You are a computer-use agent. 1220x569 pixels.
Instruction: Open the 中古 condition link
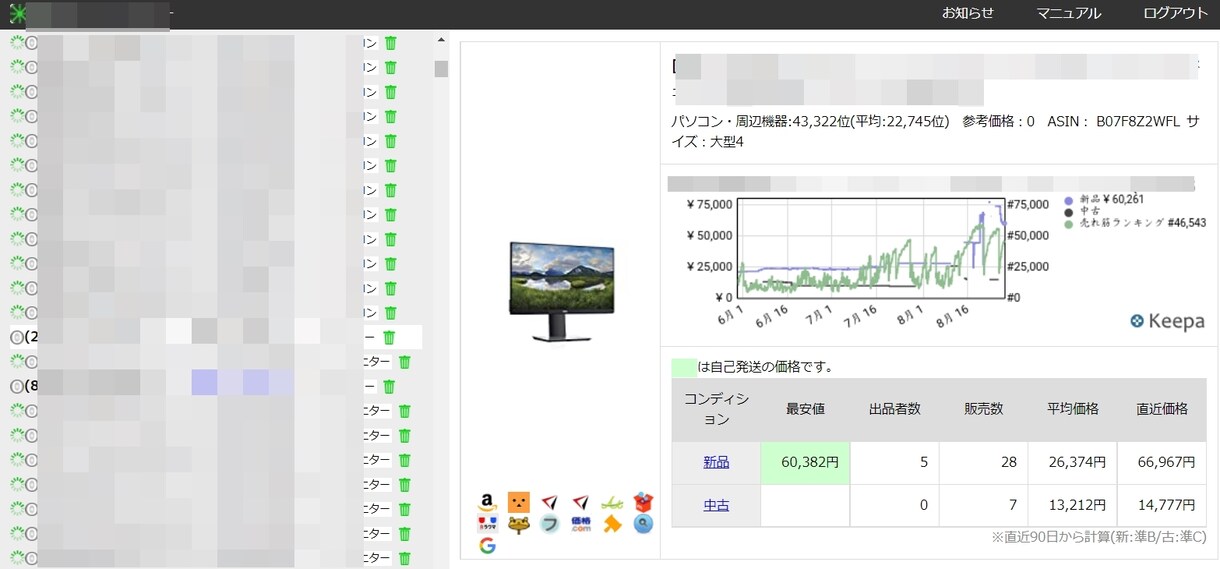[x=716, y=505]
